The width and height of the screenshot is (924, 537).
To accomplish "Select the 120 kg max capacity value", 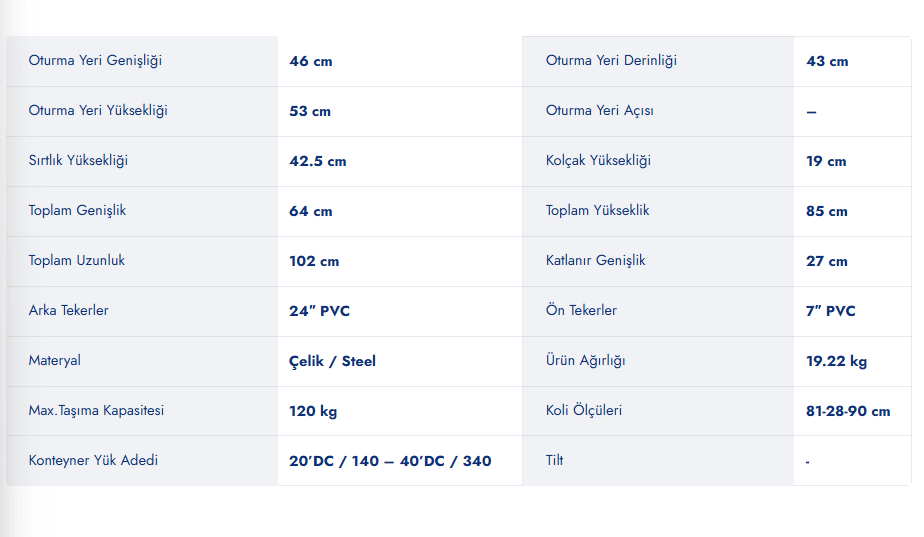I will tap(313, 411).
